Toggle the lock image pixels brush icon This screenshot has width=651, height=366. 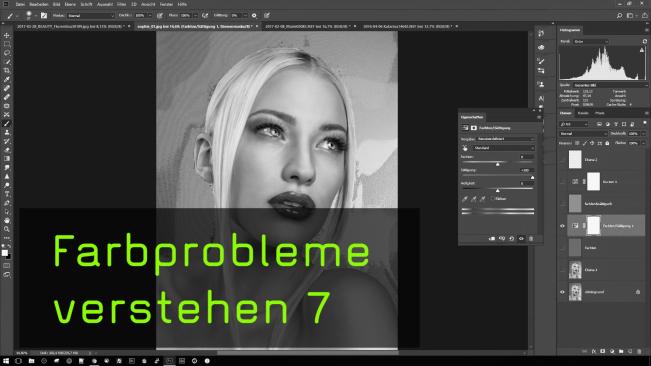[x=585, y=143]
